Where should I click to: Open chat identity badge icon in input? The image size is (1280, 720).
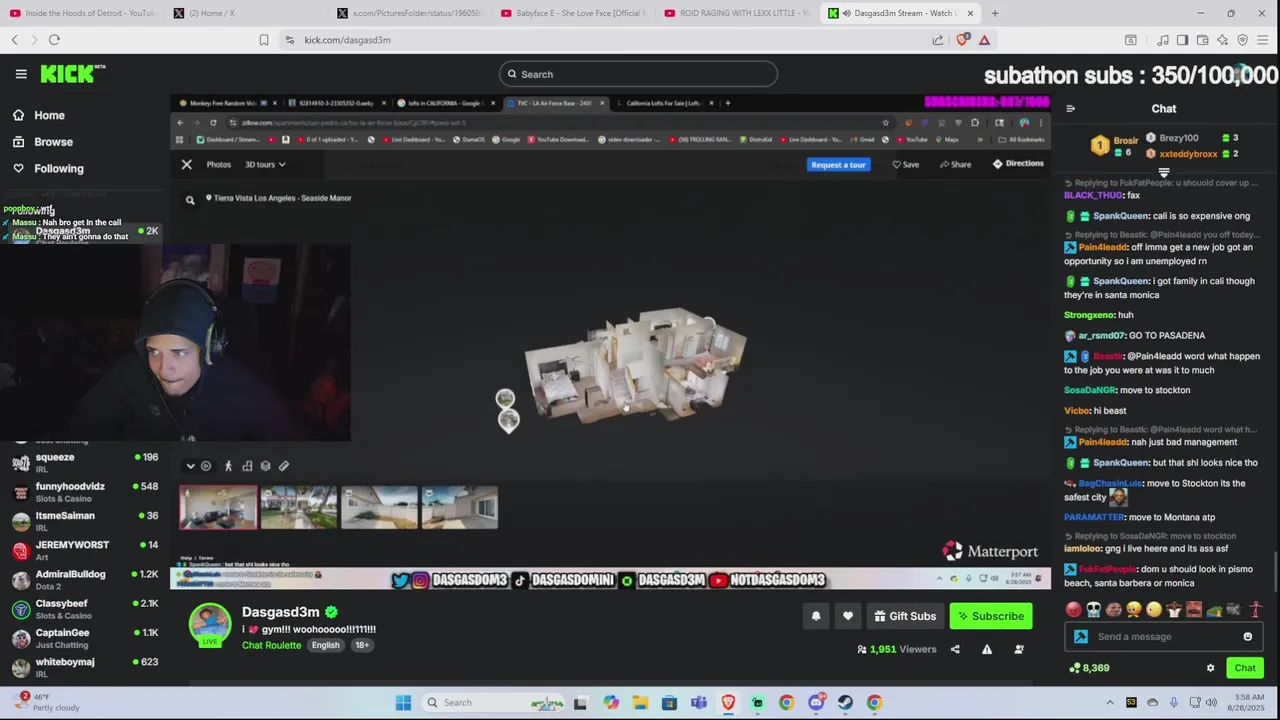click(1080, 637)
